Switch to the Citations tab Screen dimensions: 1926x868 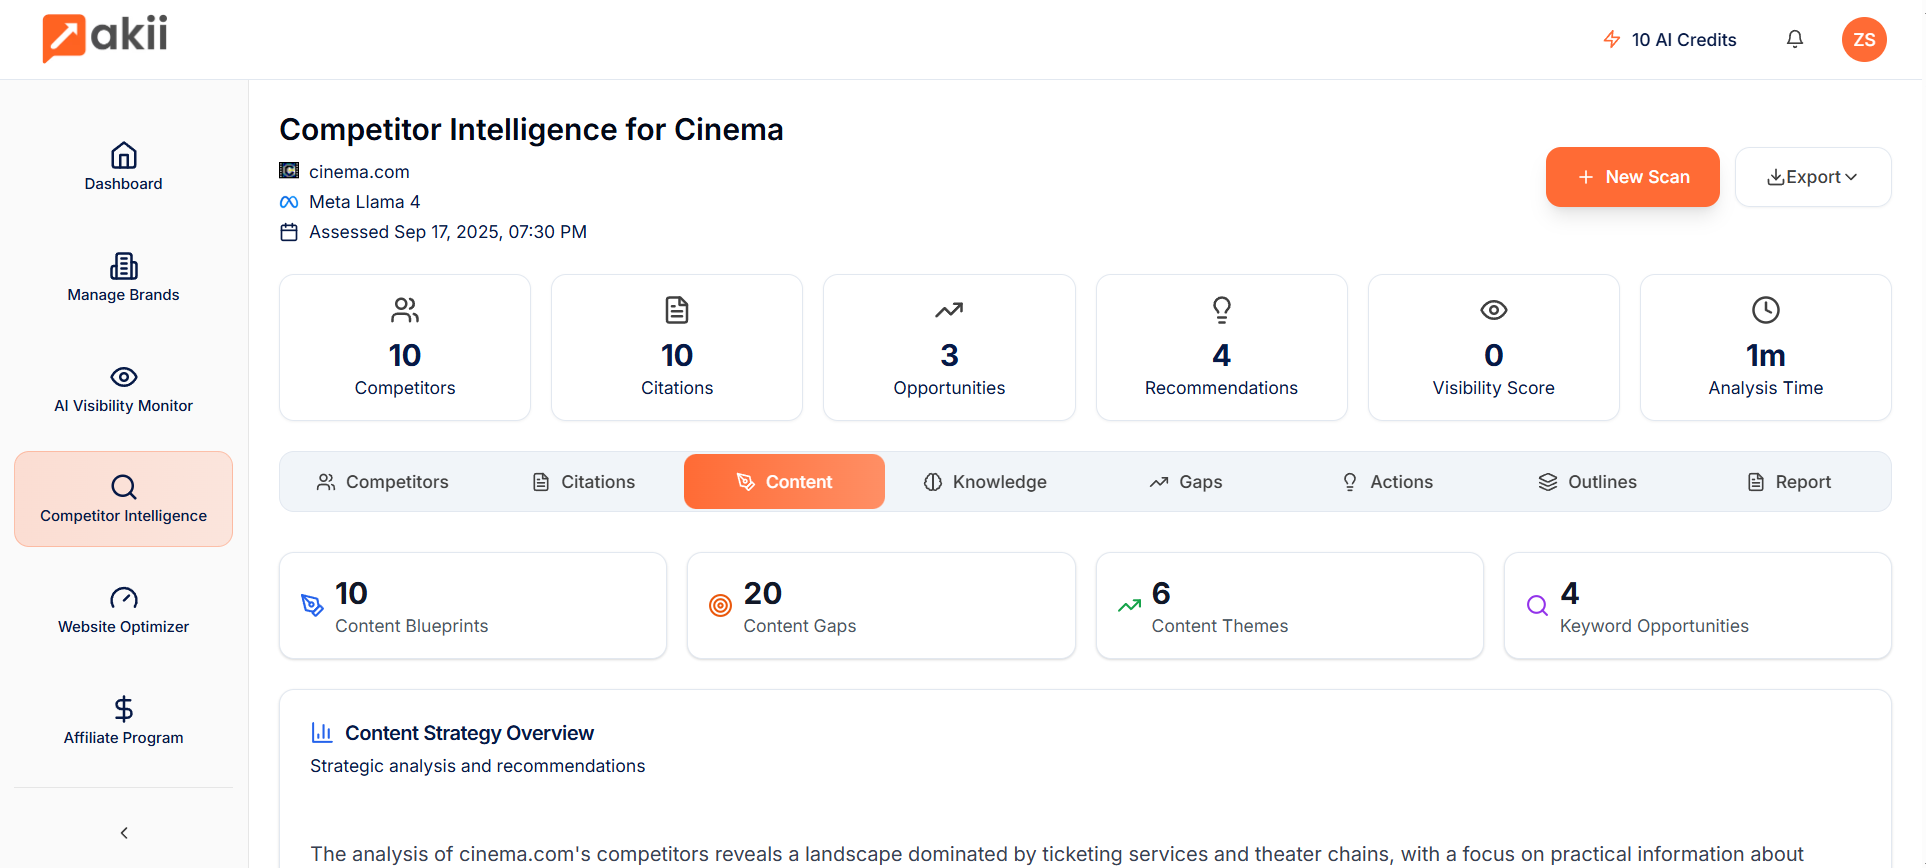click(x=584, y=482)
